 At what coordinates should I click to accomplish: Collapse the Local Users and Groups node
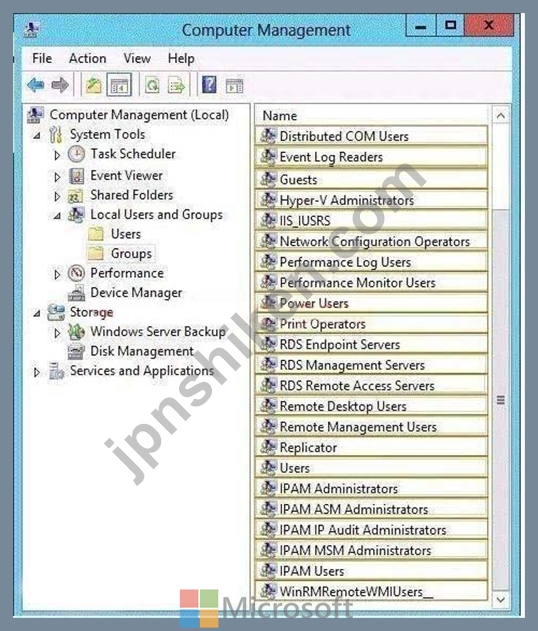[x=57, y=216]
